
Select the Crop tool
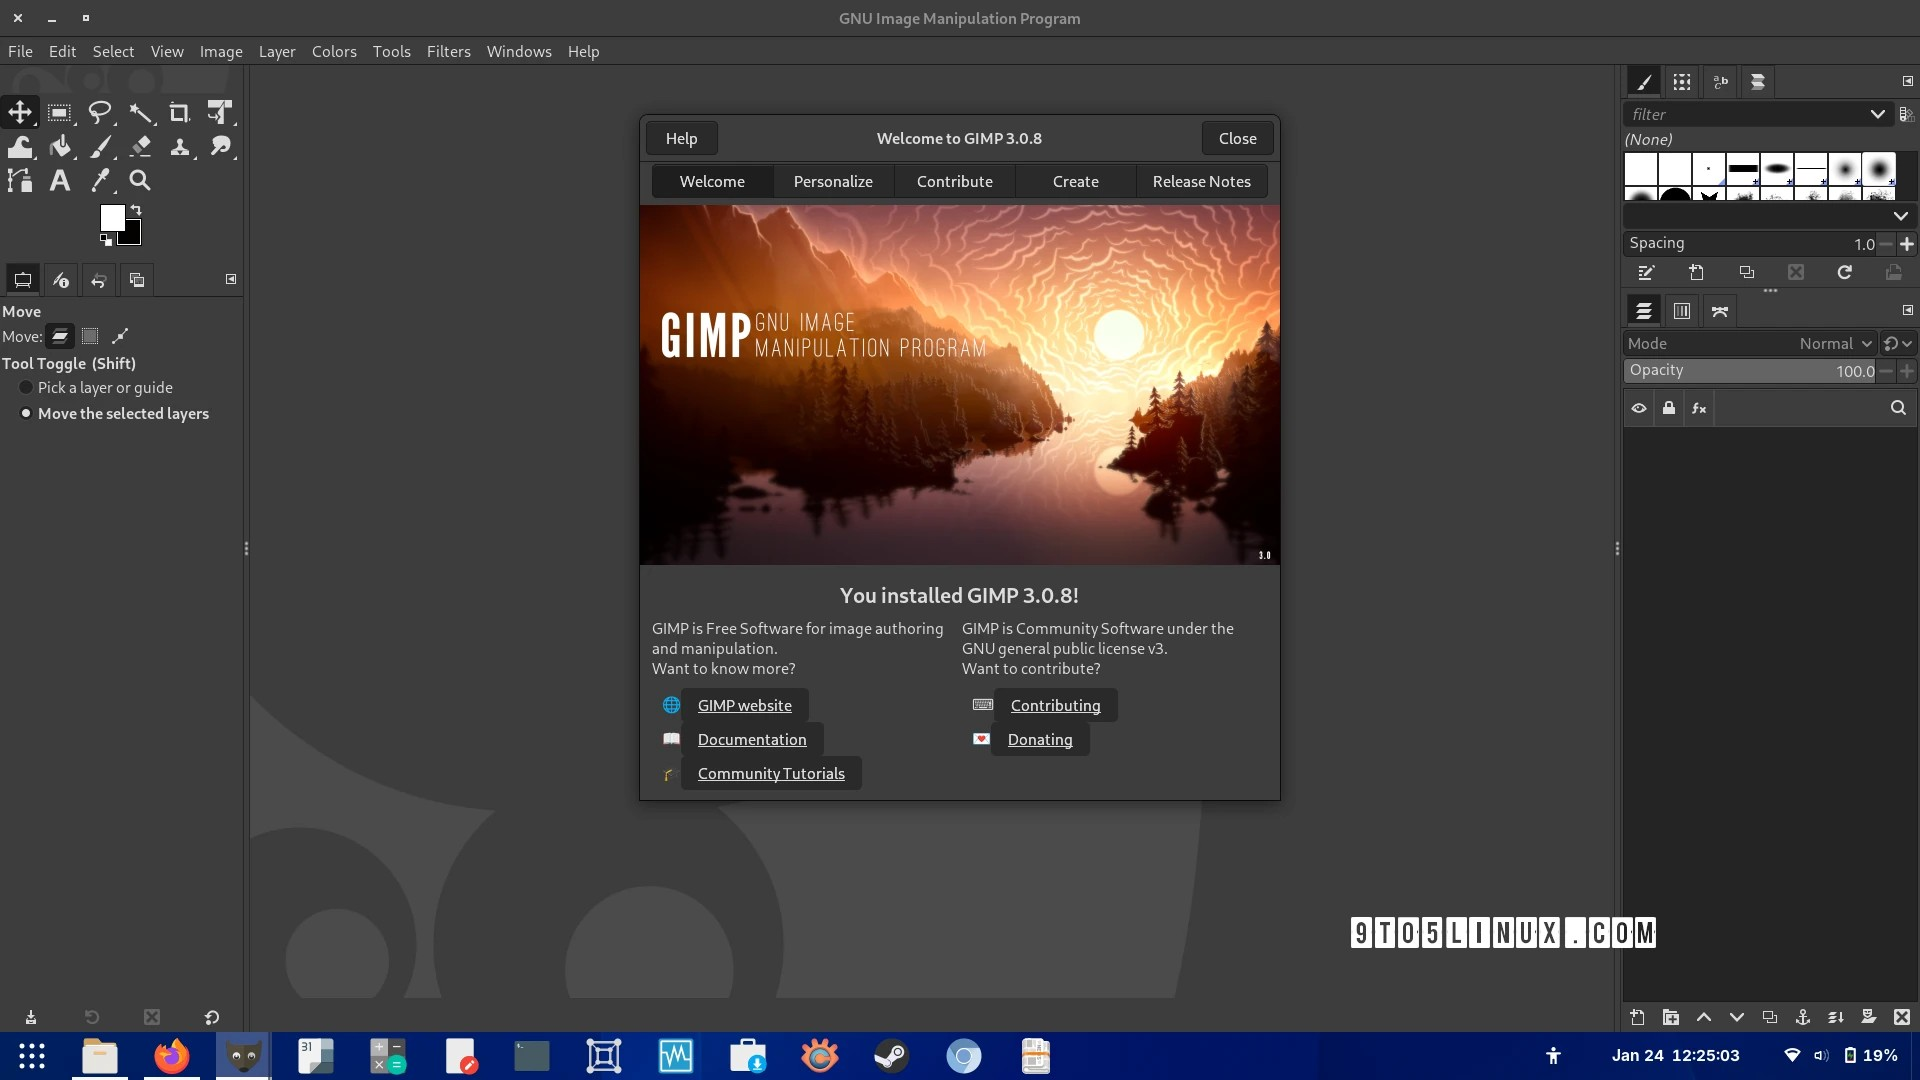click(180, 112)
